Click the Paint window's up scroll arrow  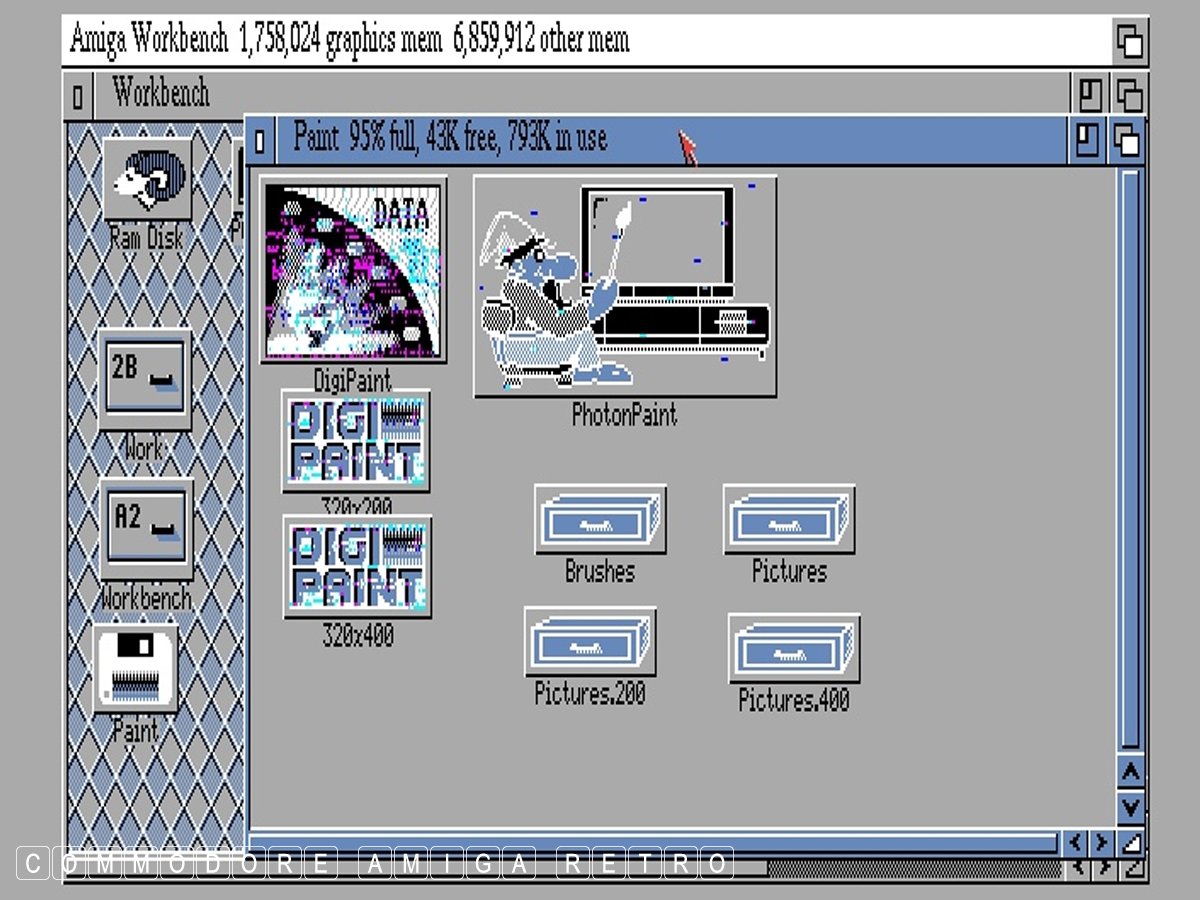(1130, 773)
